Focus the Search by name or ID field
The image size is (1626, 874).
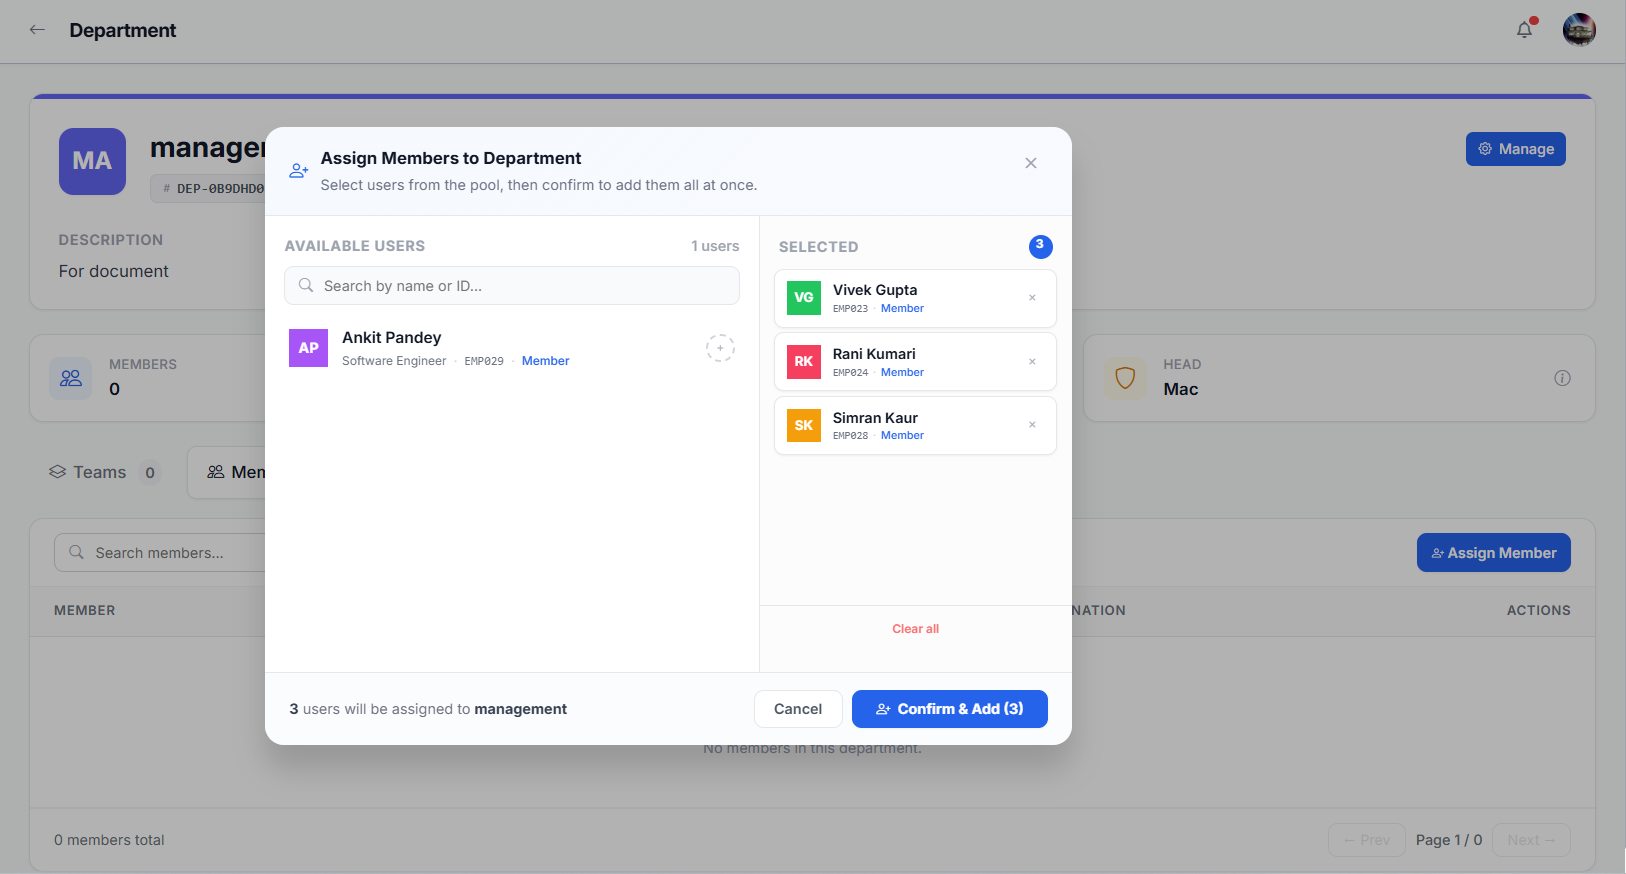tap(512, 286)
